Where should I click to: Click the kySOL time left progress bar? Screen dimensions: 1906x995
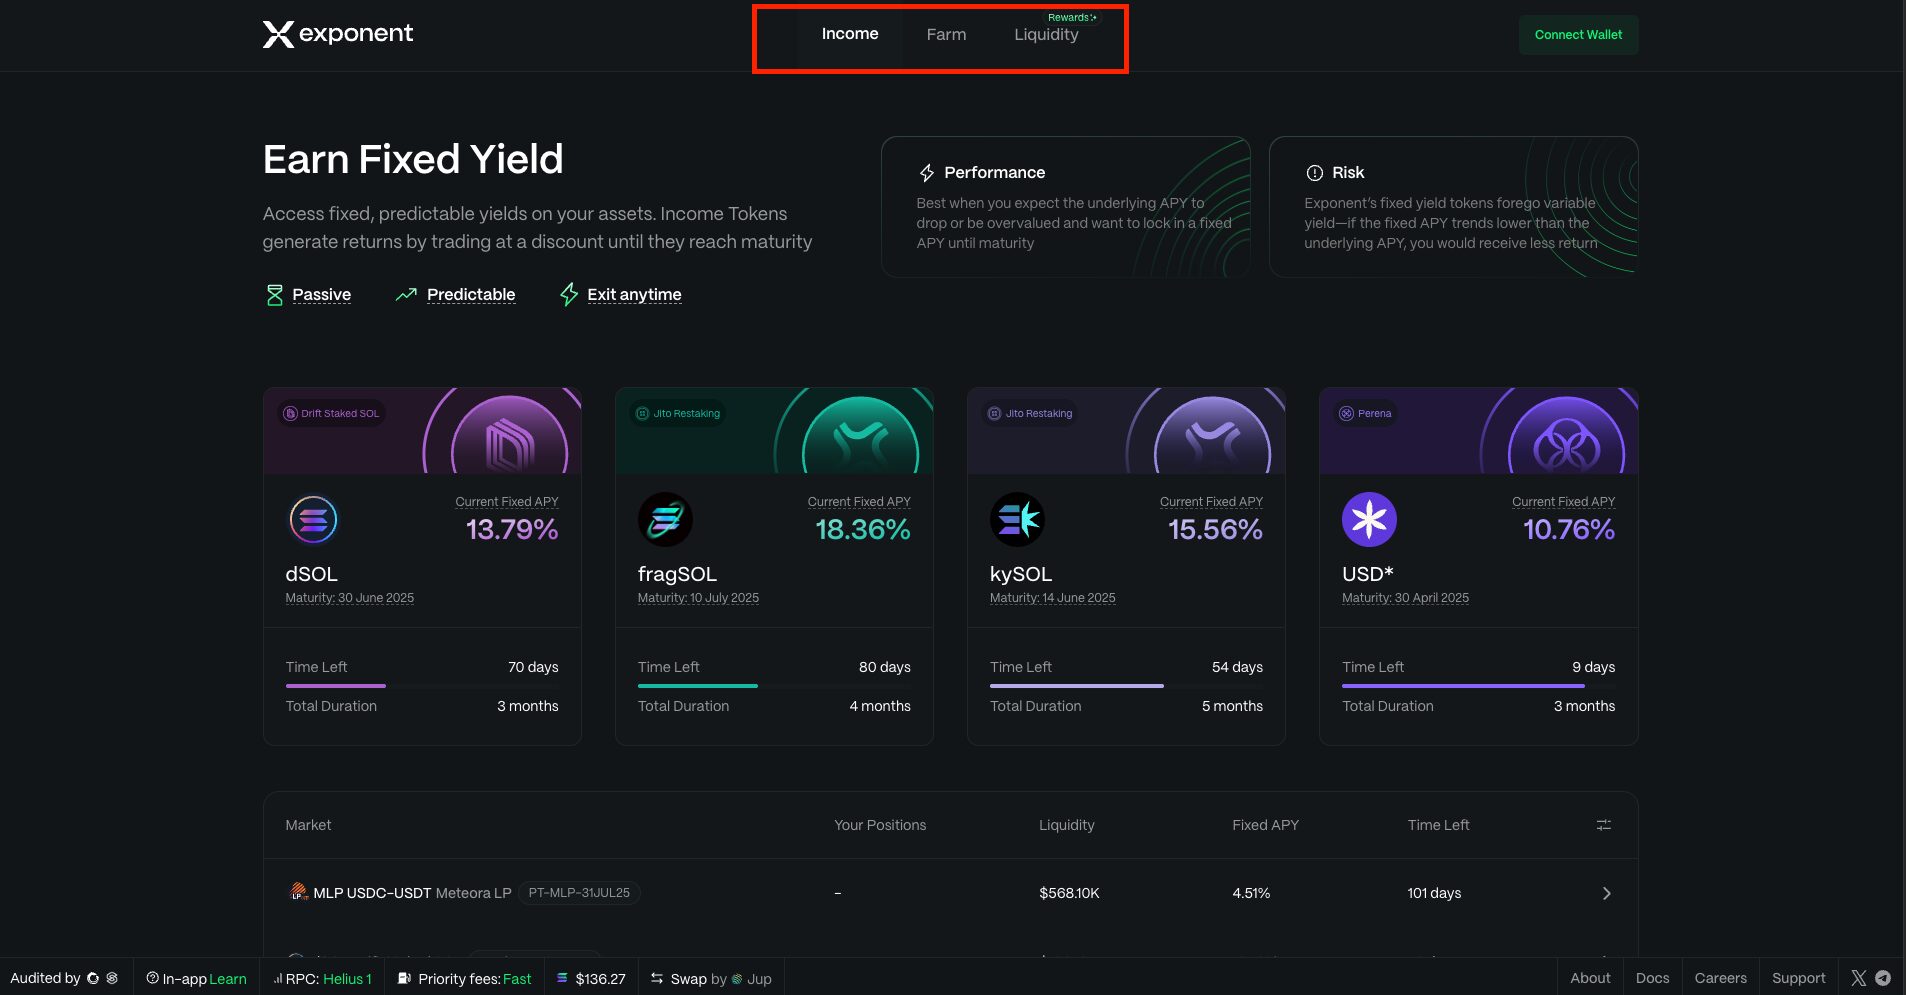(x=1126, y=686)
